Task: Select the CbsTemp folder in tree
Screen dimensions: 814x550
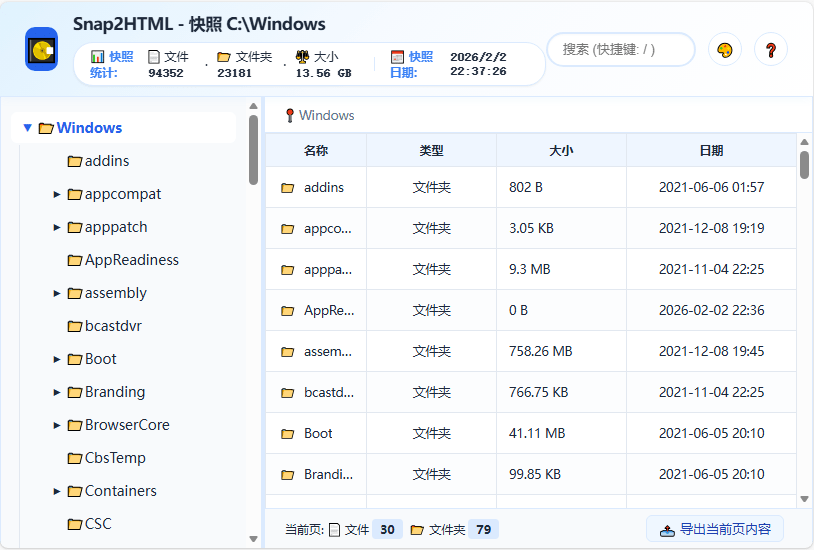Action: point(115,458)
